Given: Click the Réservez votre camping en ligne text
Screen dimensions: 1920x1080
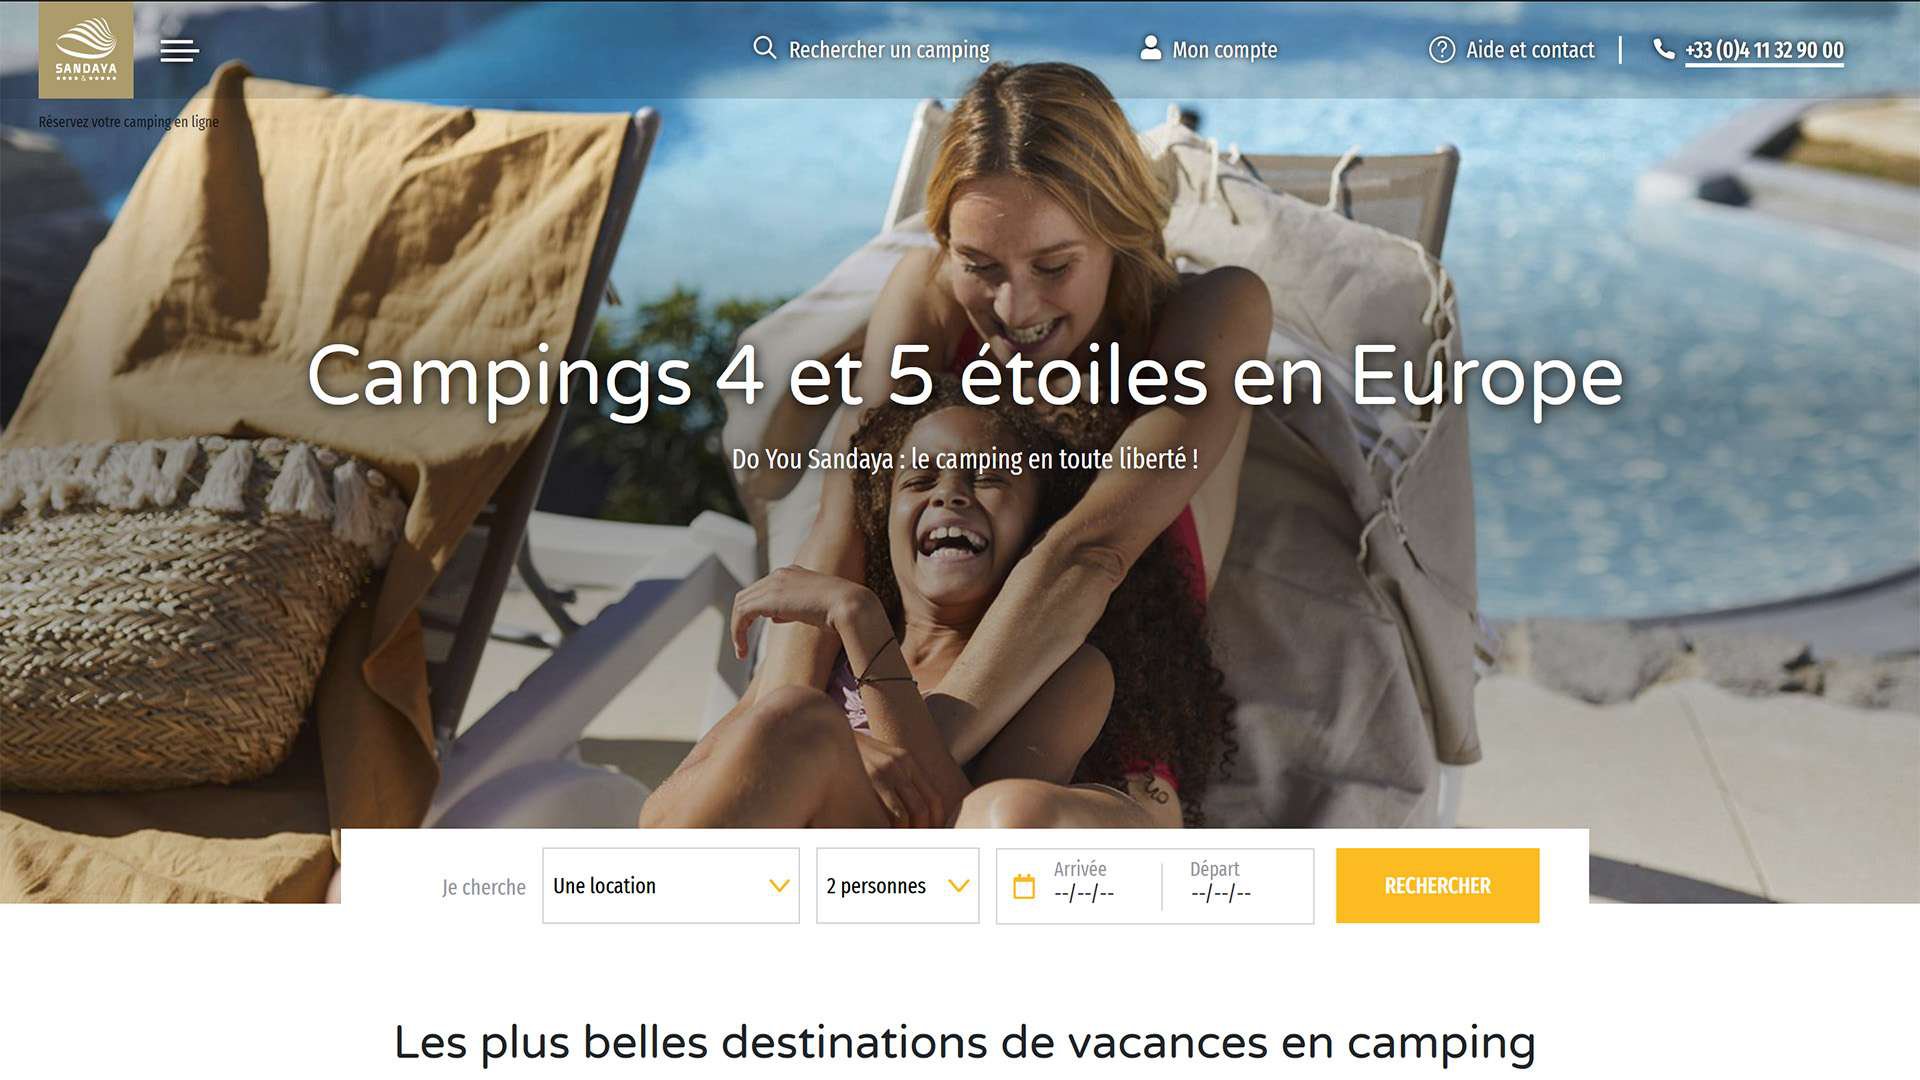Looking at the screenshot, I should [129, 122].
